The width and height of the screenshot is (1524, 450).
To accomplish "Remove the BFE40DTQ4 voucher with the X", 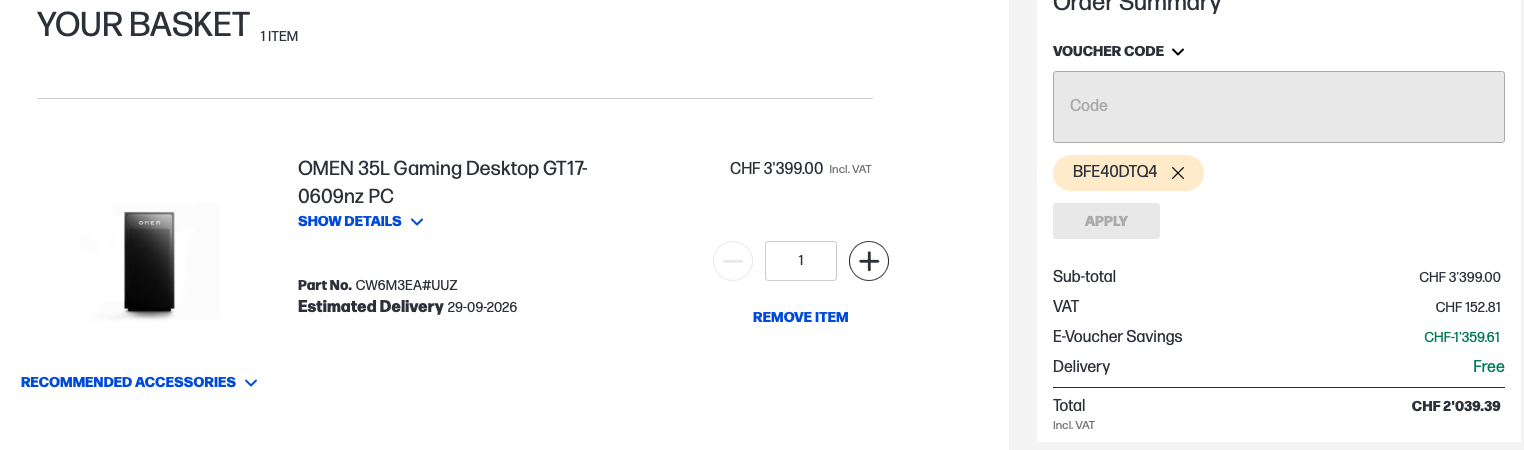I will click(x=1178, y=173).
